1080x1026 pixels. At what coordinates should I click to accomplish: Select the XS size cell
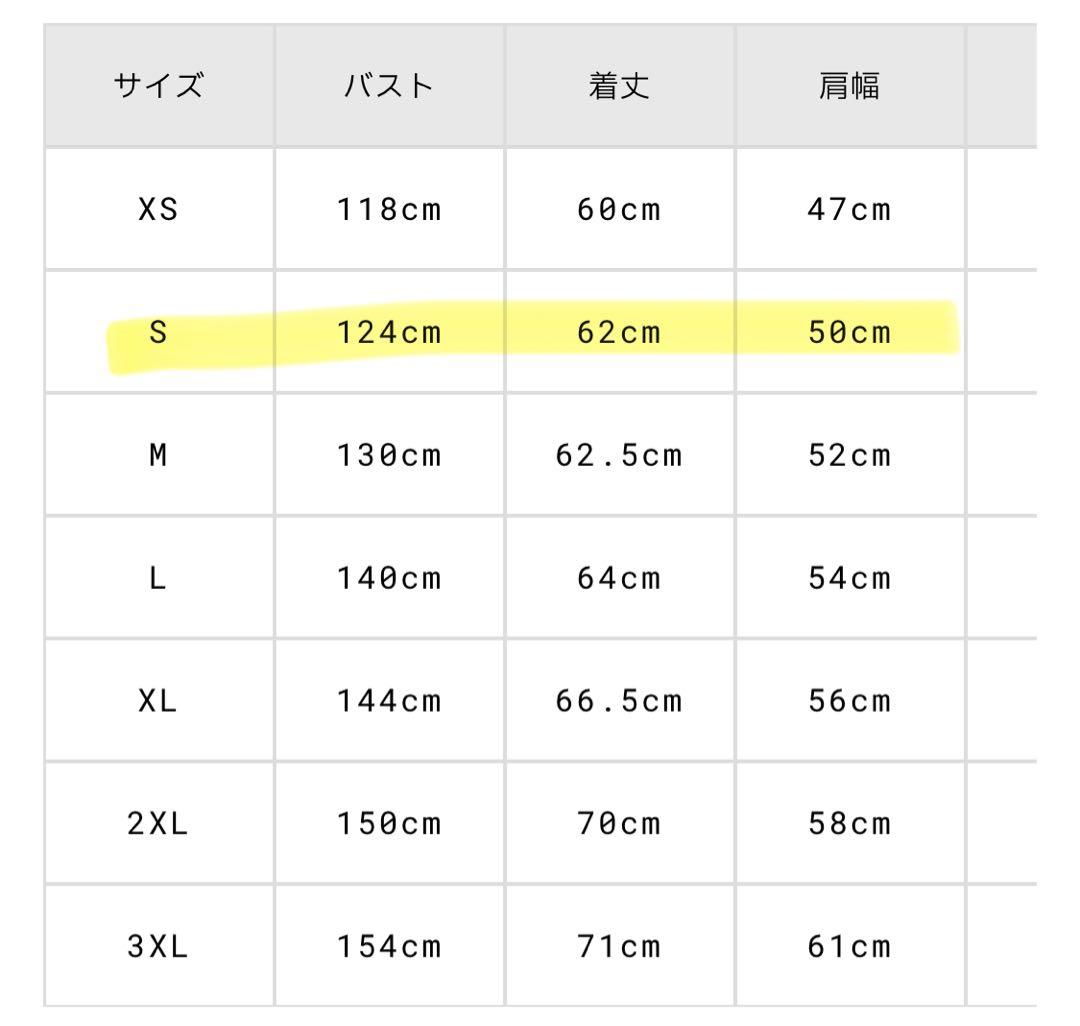click(x=158, y=210)
